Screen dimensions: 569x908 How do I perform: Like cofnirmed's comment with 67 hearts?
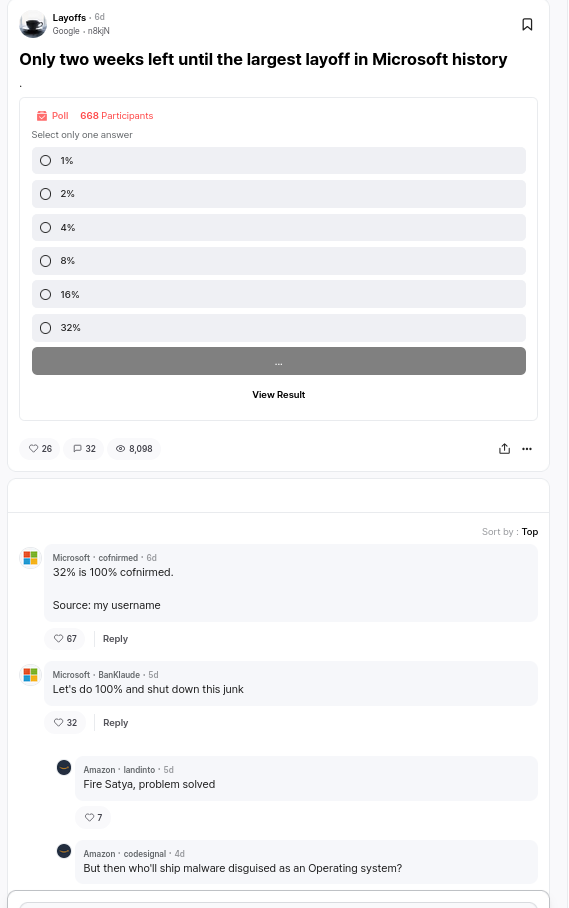tap(65, 639)
